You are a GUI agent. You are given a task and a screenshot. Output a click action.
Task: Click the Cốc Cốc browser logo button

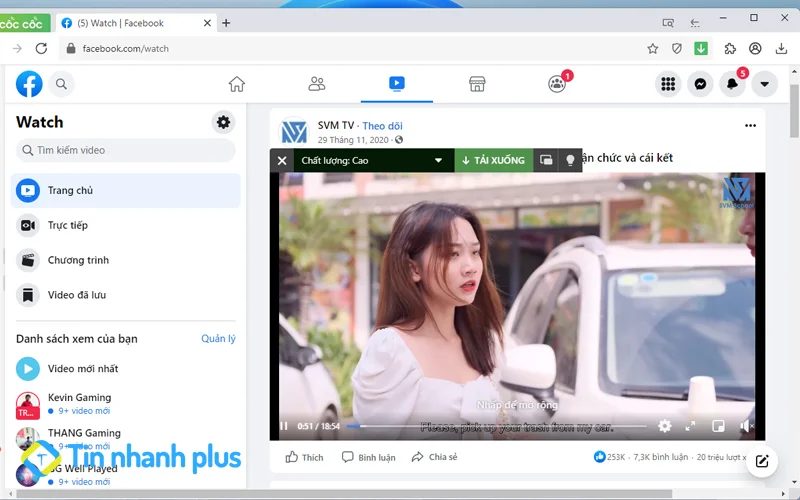24,23
